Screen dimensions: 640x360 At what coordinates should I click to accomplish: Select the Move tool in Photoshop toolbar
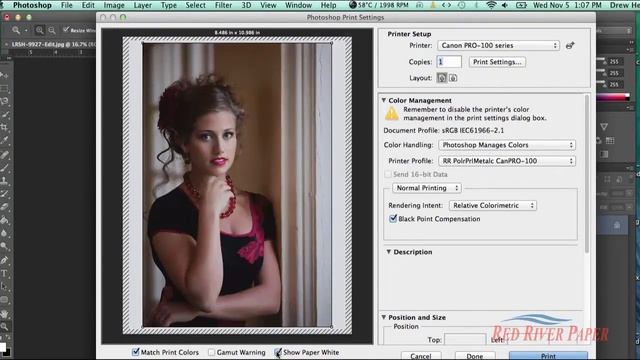click(4, 75)
